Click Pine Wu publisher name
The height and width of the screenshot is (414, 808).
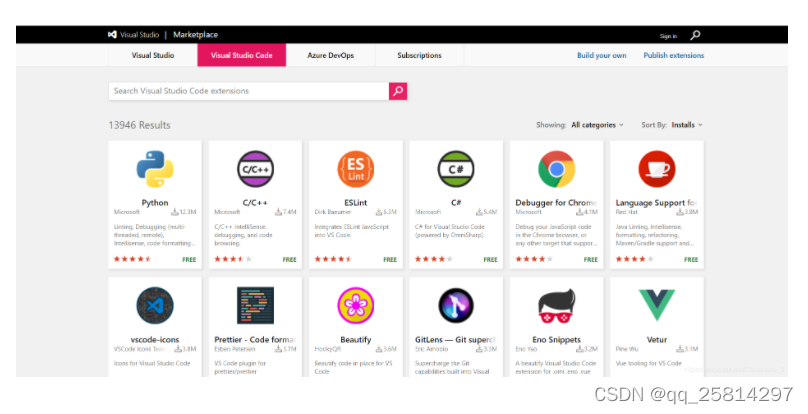point(627,349)
